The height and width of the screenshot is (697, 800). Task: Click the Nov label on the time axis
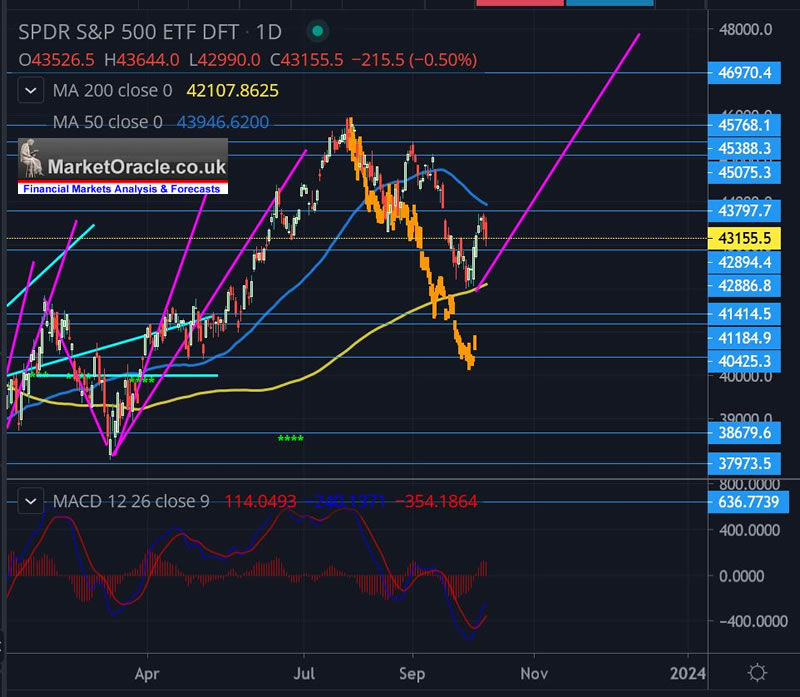(x=534, y=674)
